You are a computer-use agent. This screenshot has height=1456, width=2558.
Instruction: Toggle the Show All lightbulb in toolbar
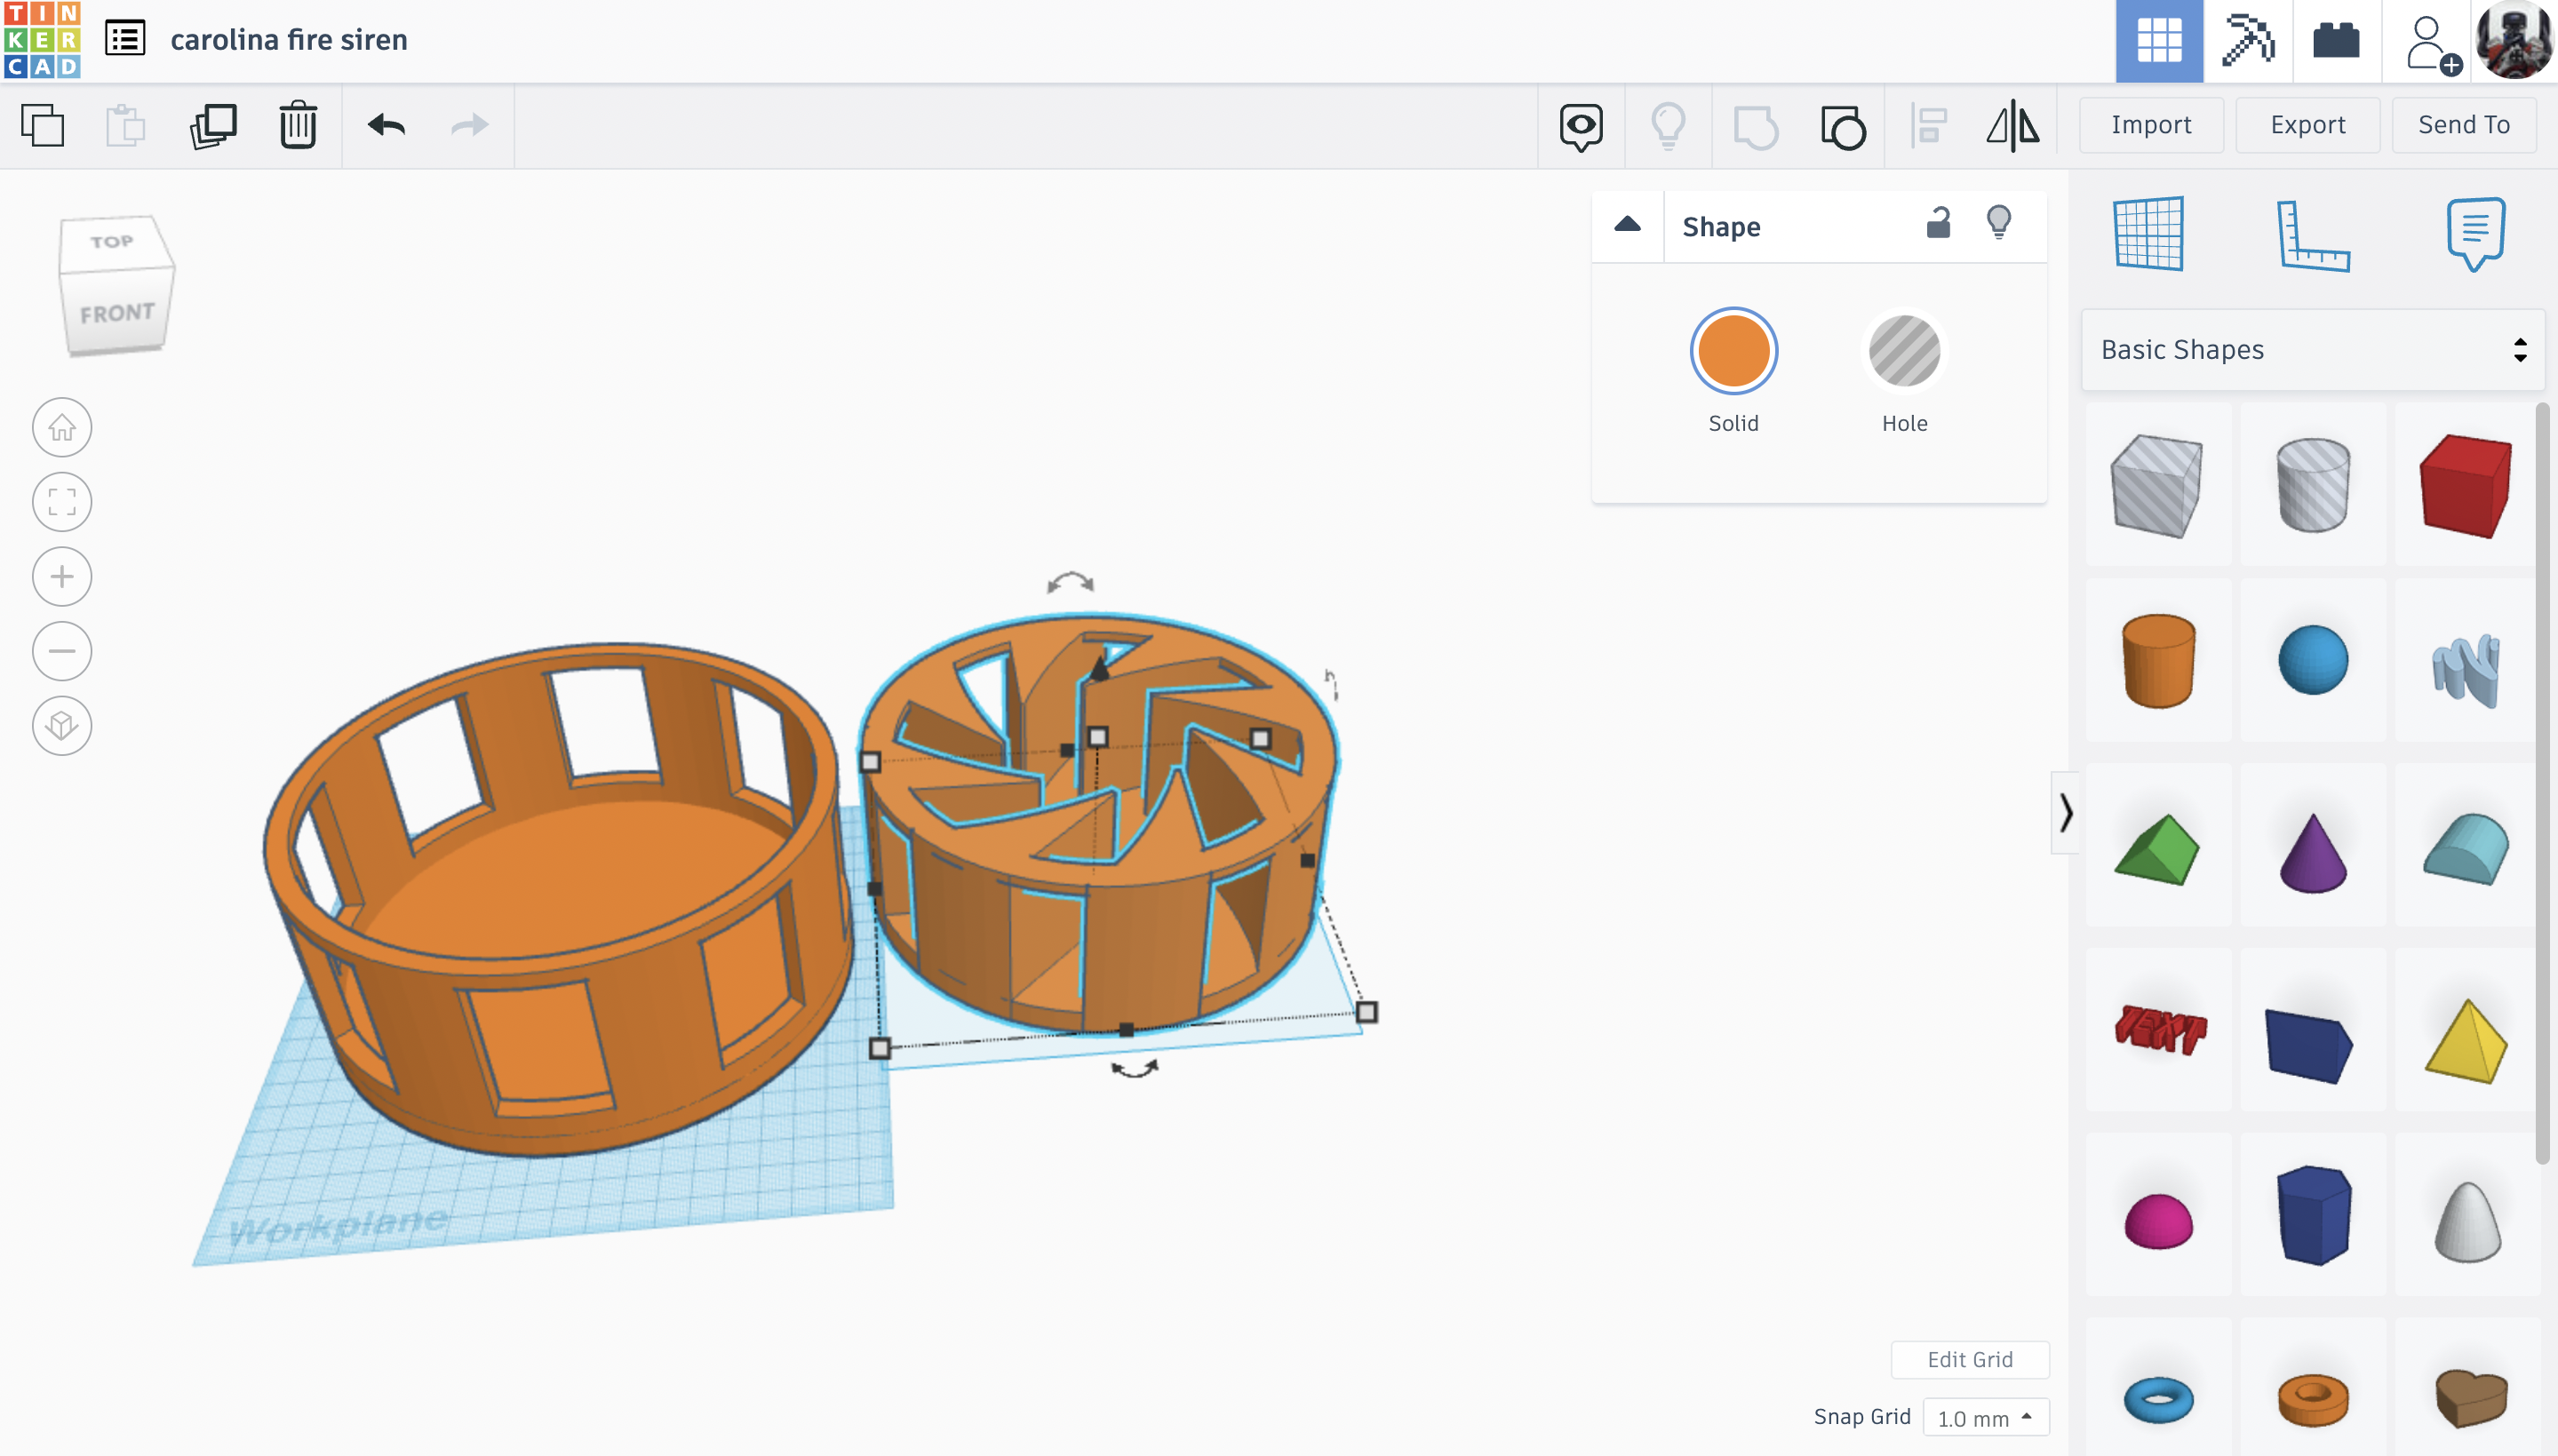(1668, 127)
